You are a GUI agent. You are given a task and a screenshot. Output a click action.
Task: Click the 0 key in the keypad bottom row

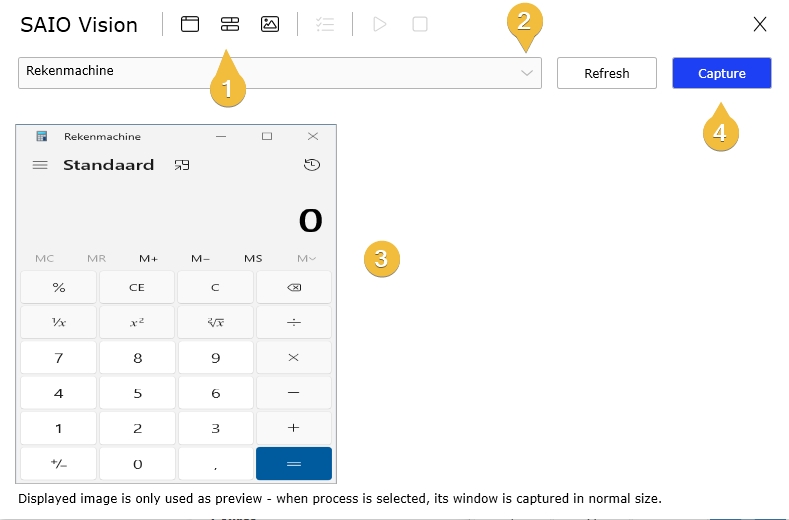tap(137, 464)
